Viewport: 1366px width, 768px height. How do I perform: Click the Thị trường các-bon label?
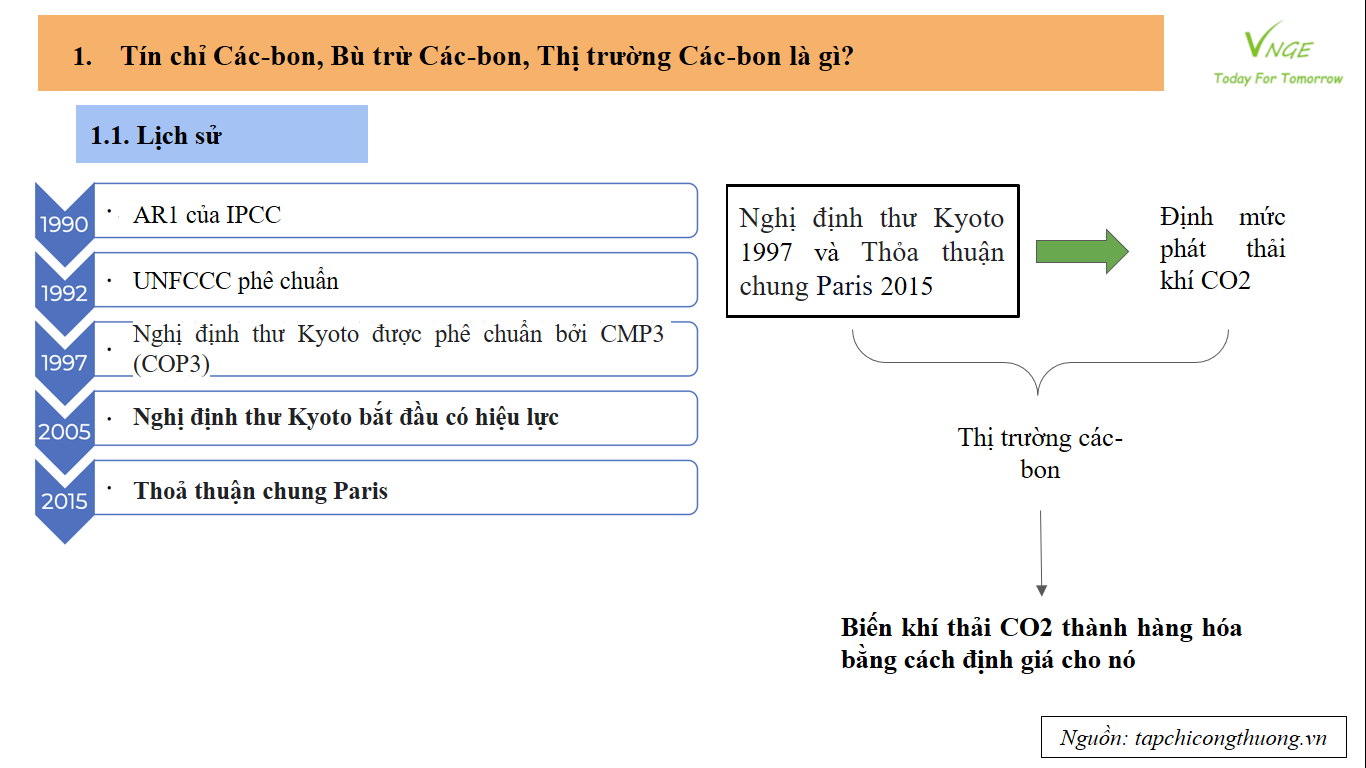pos(1040,453)
